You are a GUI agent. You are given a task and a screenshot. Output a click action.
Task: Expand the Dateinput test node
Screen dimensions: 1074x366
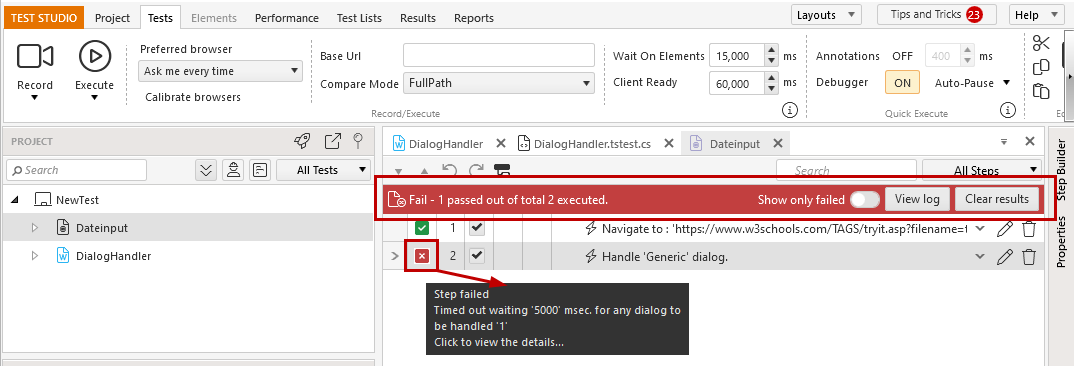tap(35, 228)
